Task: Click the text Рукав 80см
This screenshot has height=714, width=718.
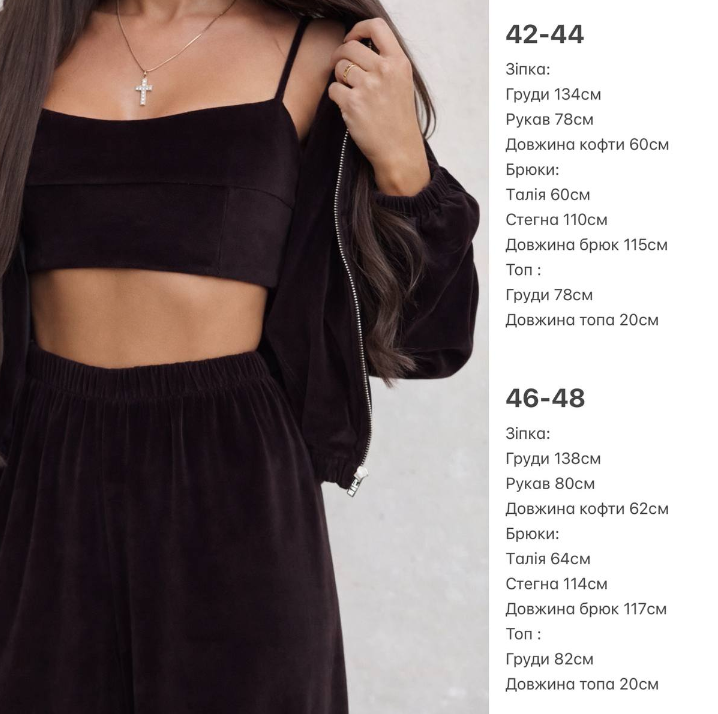Action: coord(550,484)
